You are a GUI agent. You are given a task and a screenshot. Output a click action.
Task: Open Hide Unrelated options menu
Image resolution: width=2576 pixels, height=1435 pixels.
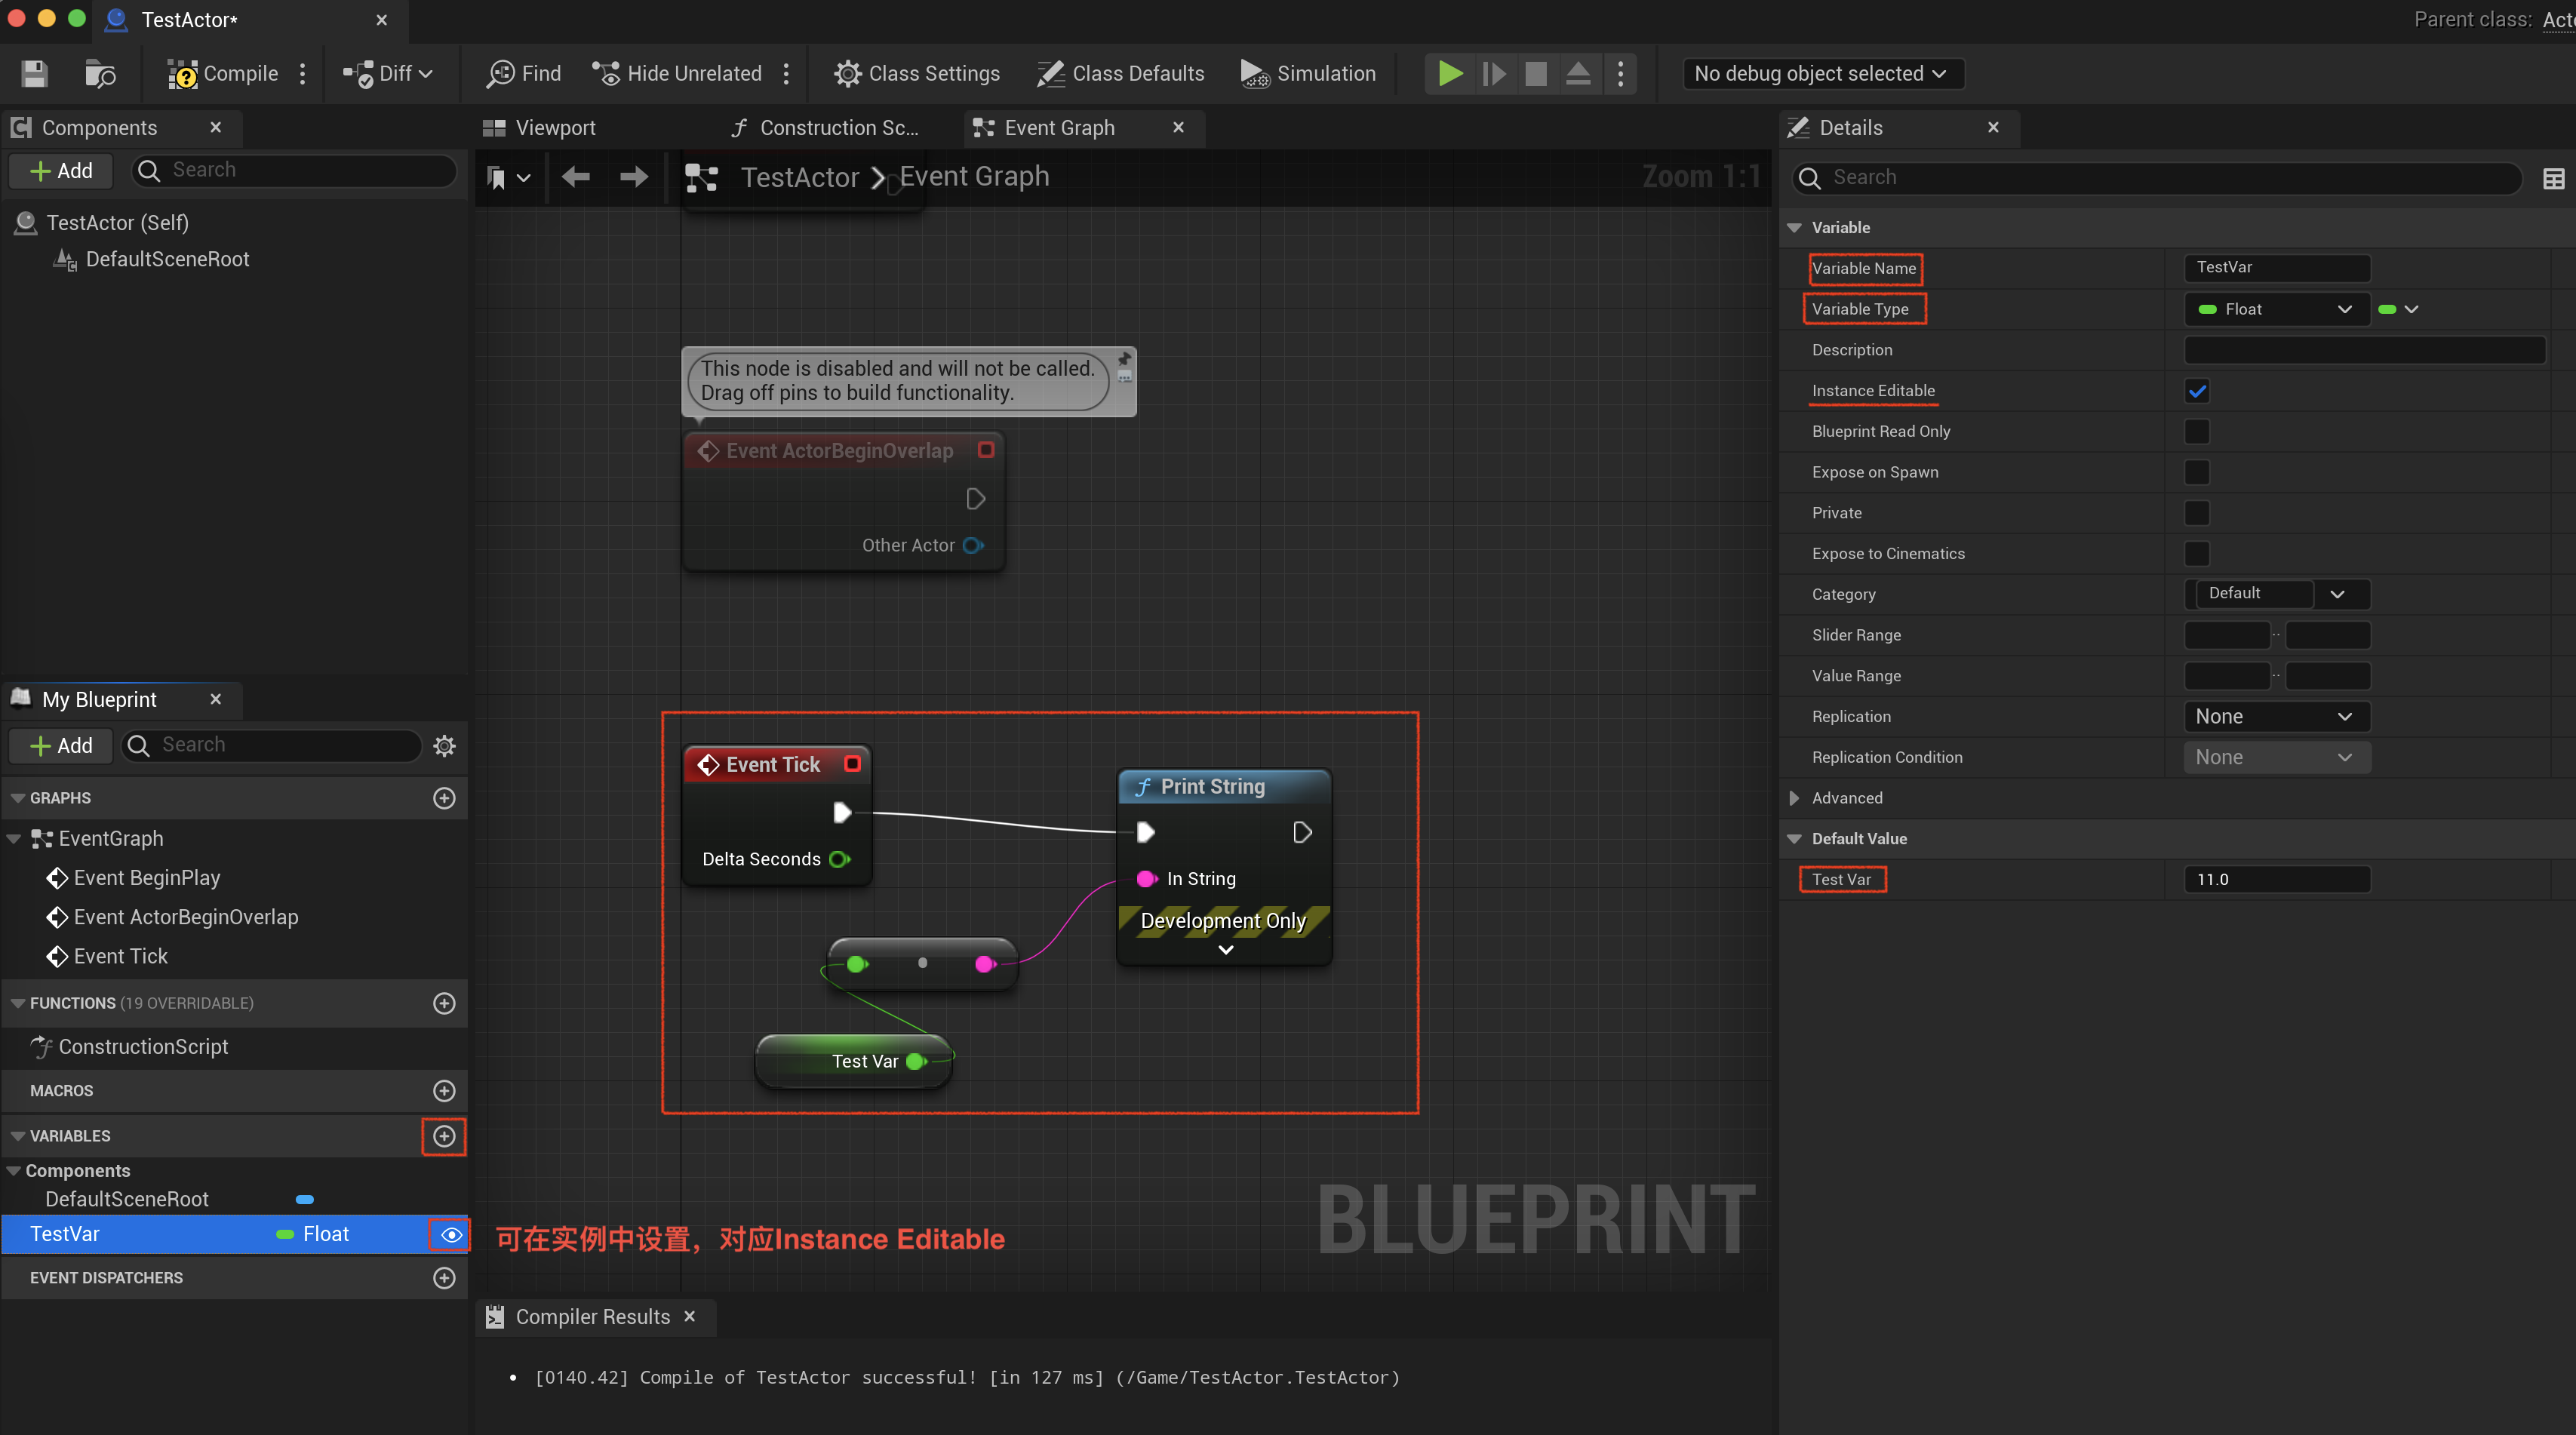[787, 73]
